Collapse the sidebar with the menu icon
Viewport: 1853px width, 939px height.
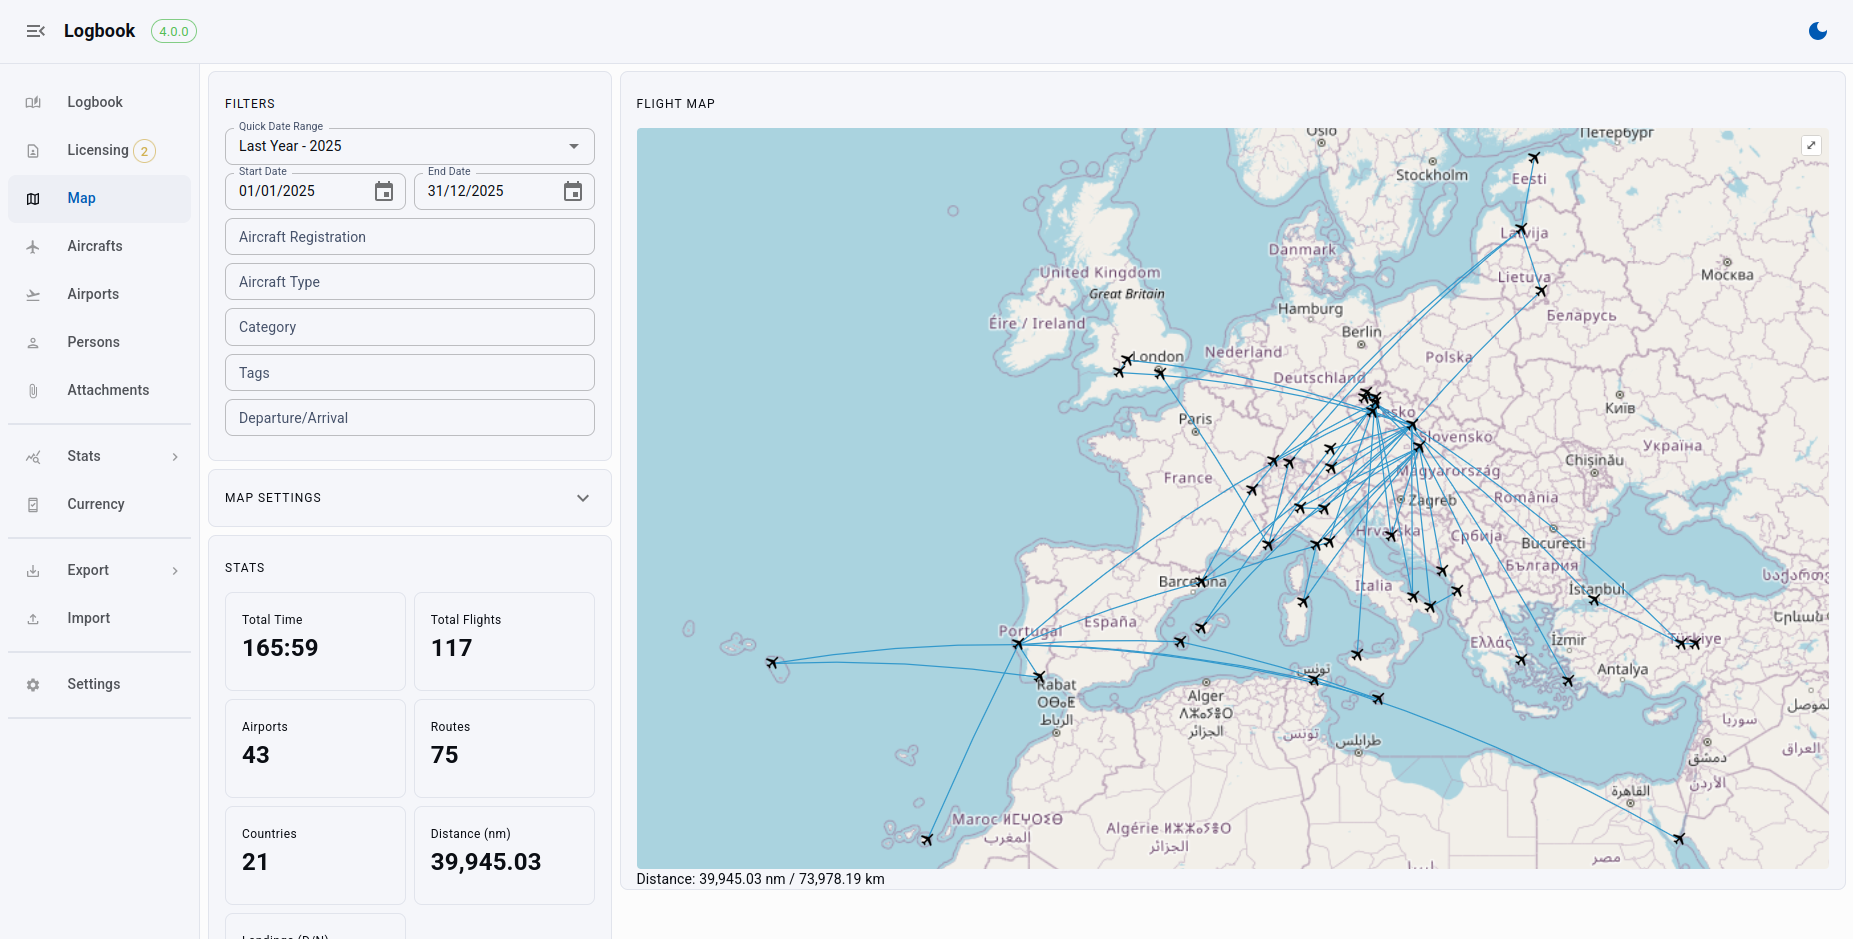(x=36, y=31)
